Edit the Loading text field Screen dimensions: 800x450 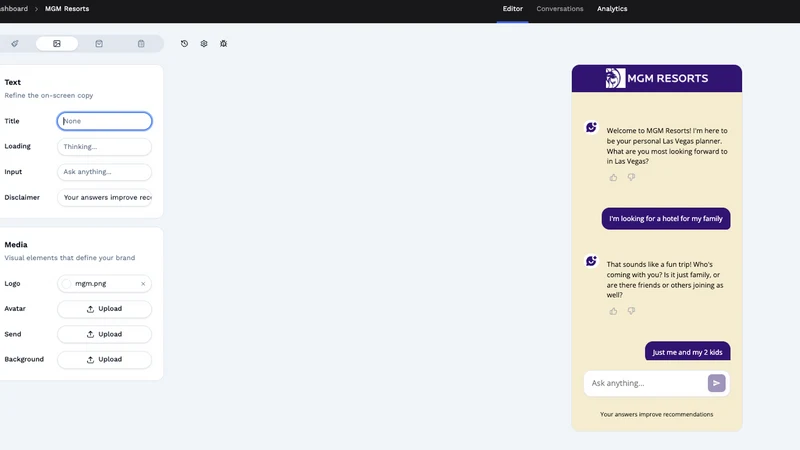coord(104,146)
